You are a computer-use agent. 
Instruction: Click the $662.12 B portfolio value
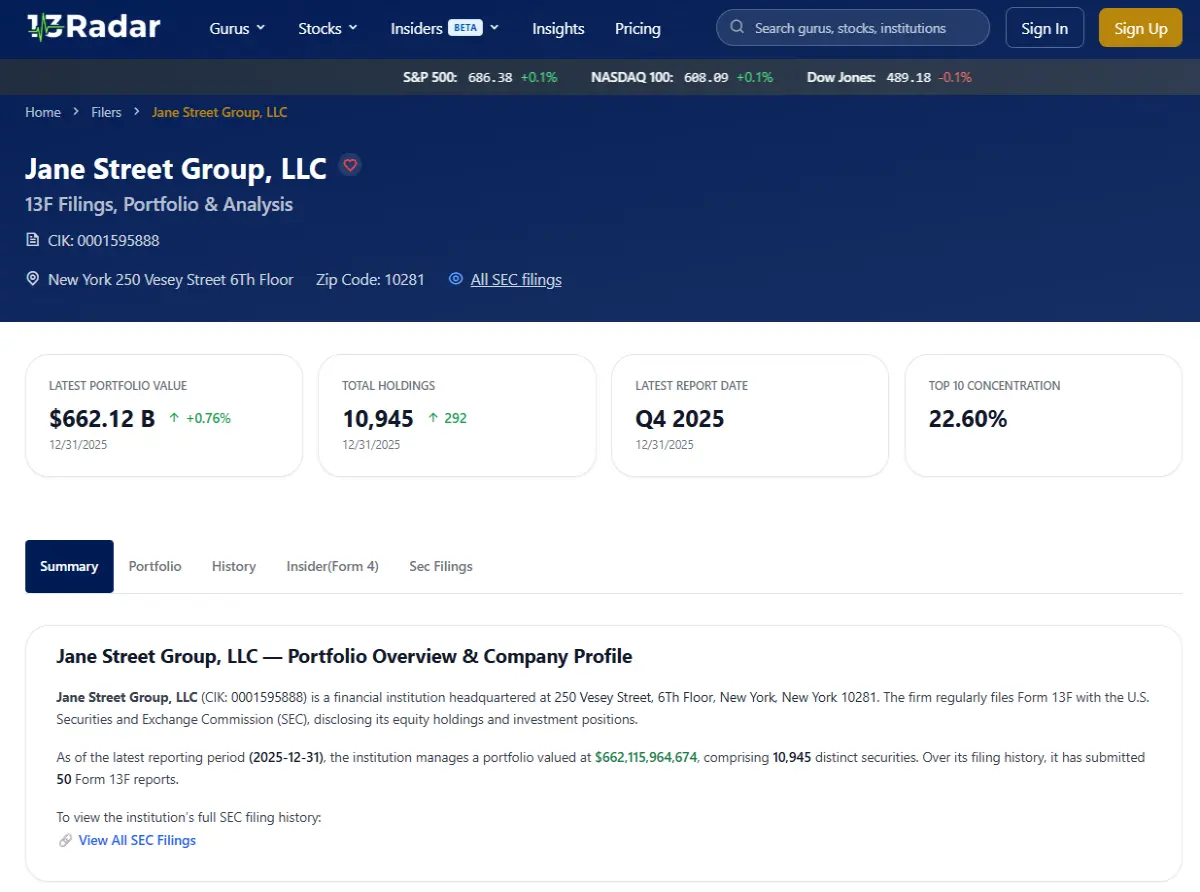coord(102,418)
